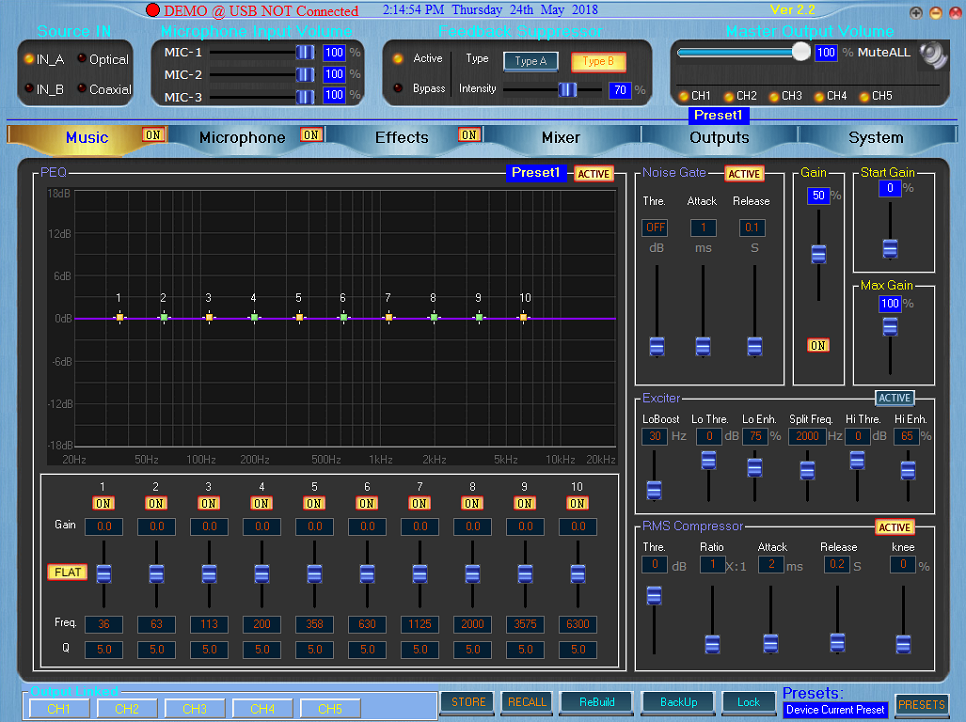
Task: Set Feedback Suppressor to Active
Action: 398,59
